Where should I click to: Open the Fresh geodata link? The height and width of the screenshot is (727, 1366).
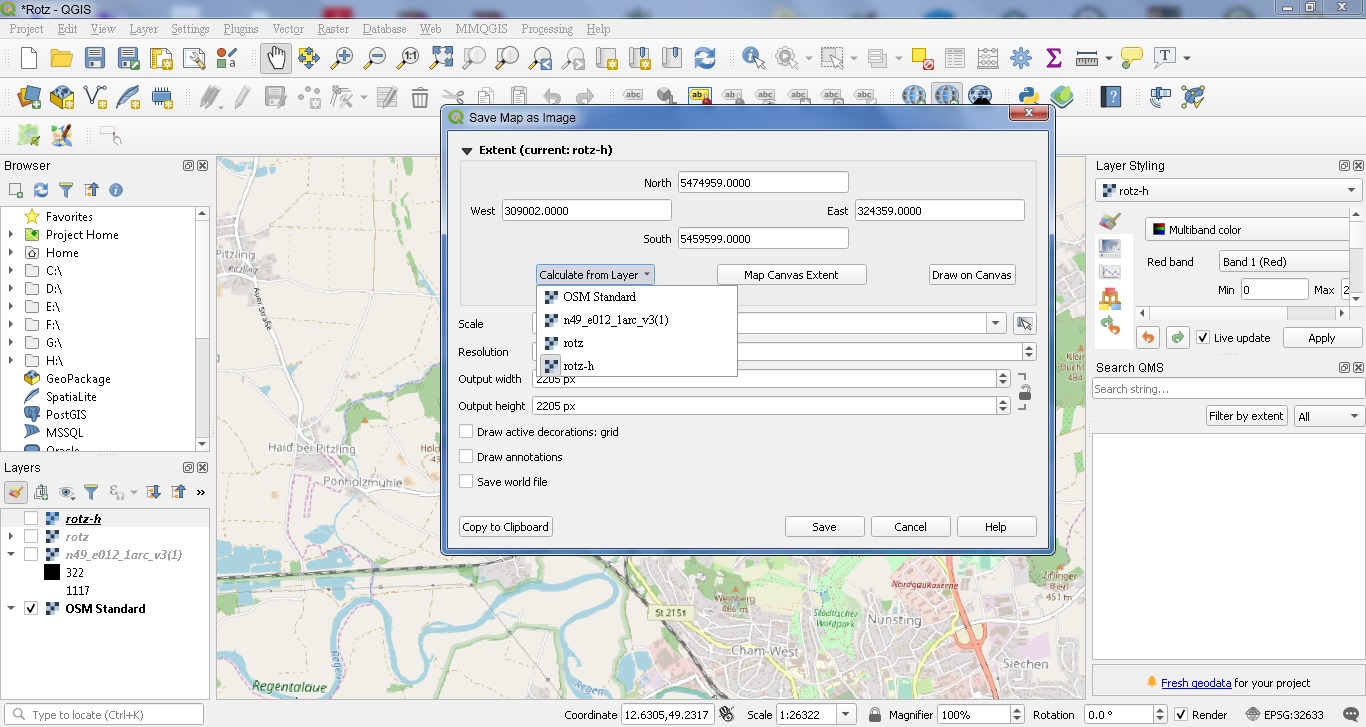click(1196, 683)
